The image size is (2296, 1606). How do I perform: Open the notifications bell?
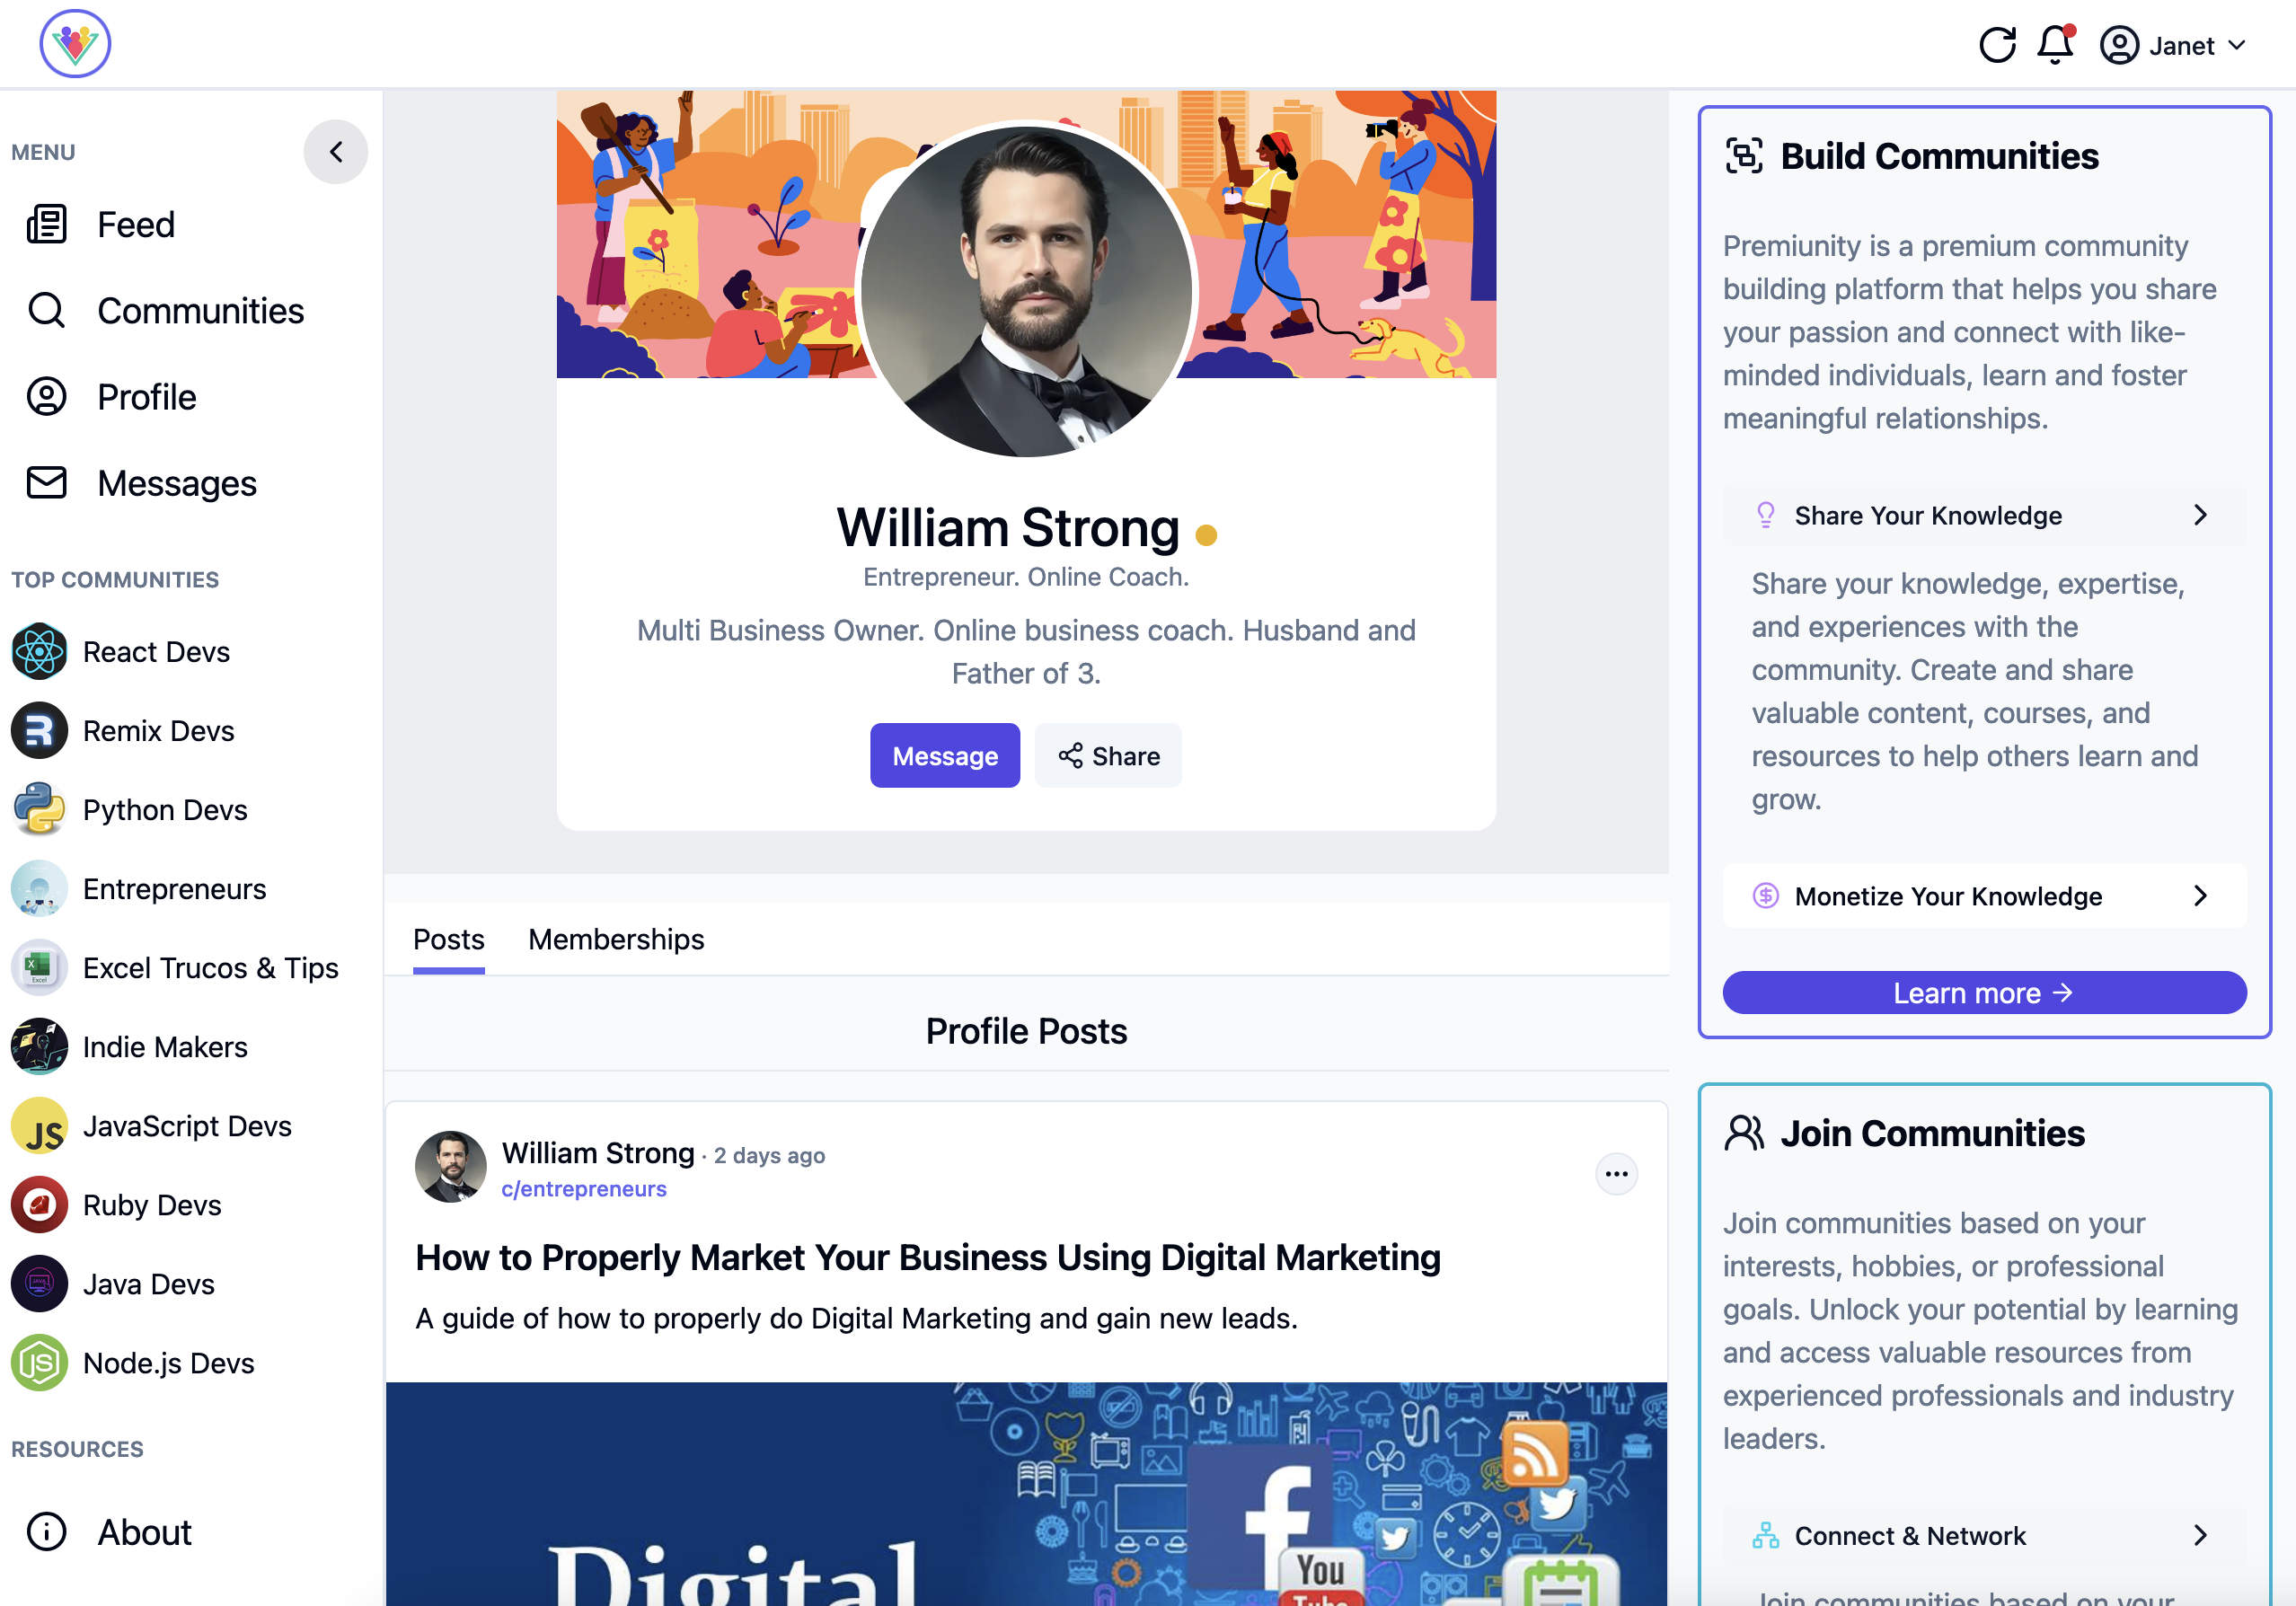pos(2055,45)
